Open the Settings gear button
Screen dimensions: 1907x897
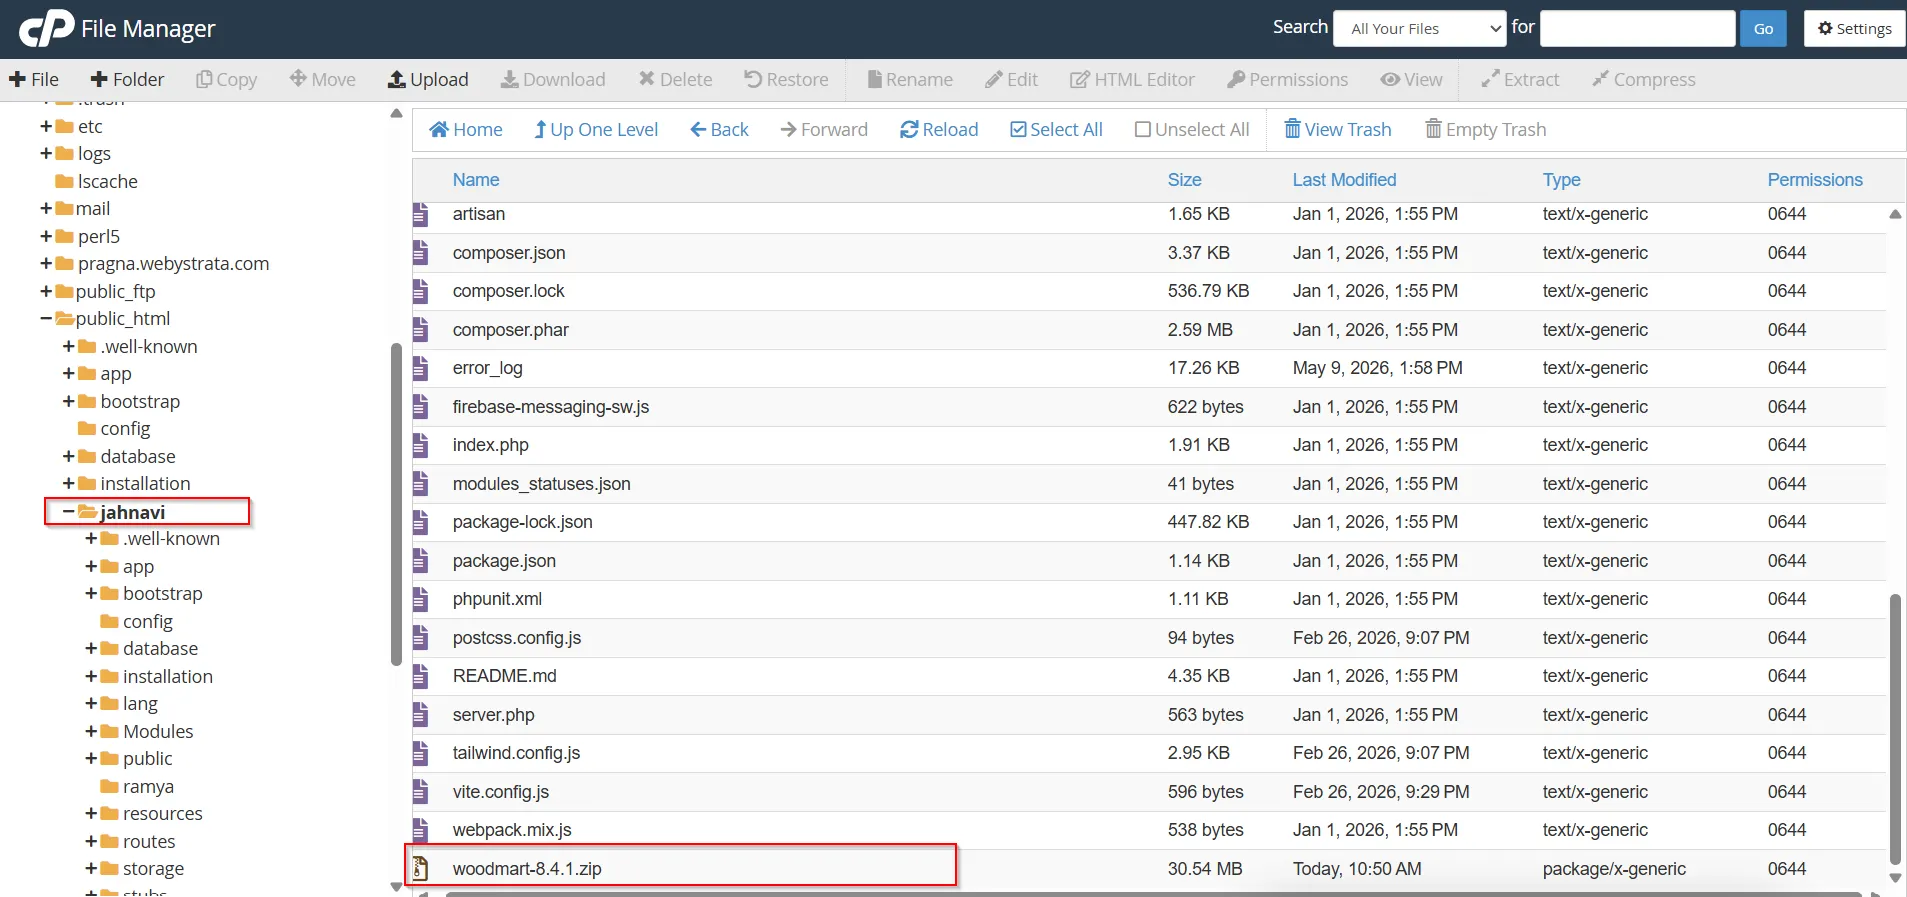point(1854,28)
